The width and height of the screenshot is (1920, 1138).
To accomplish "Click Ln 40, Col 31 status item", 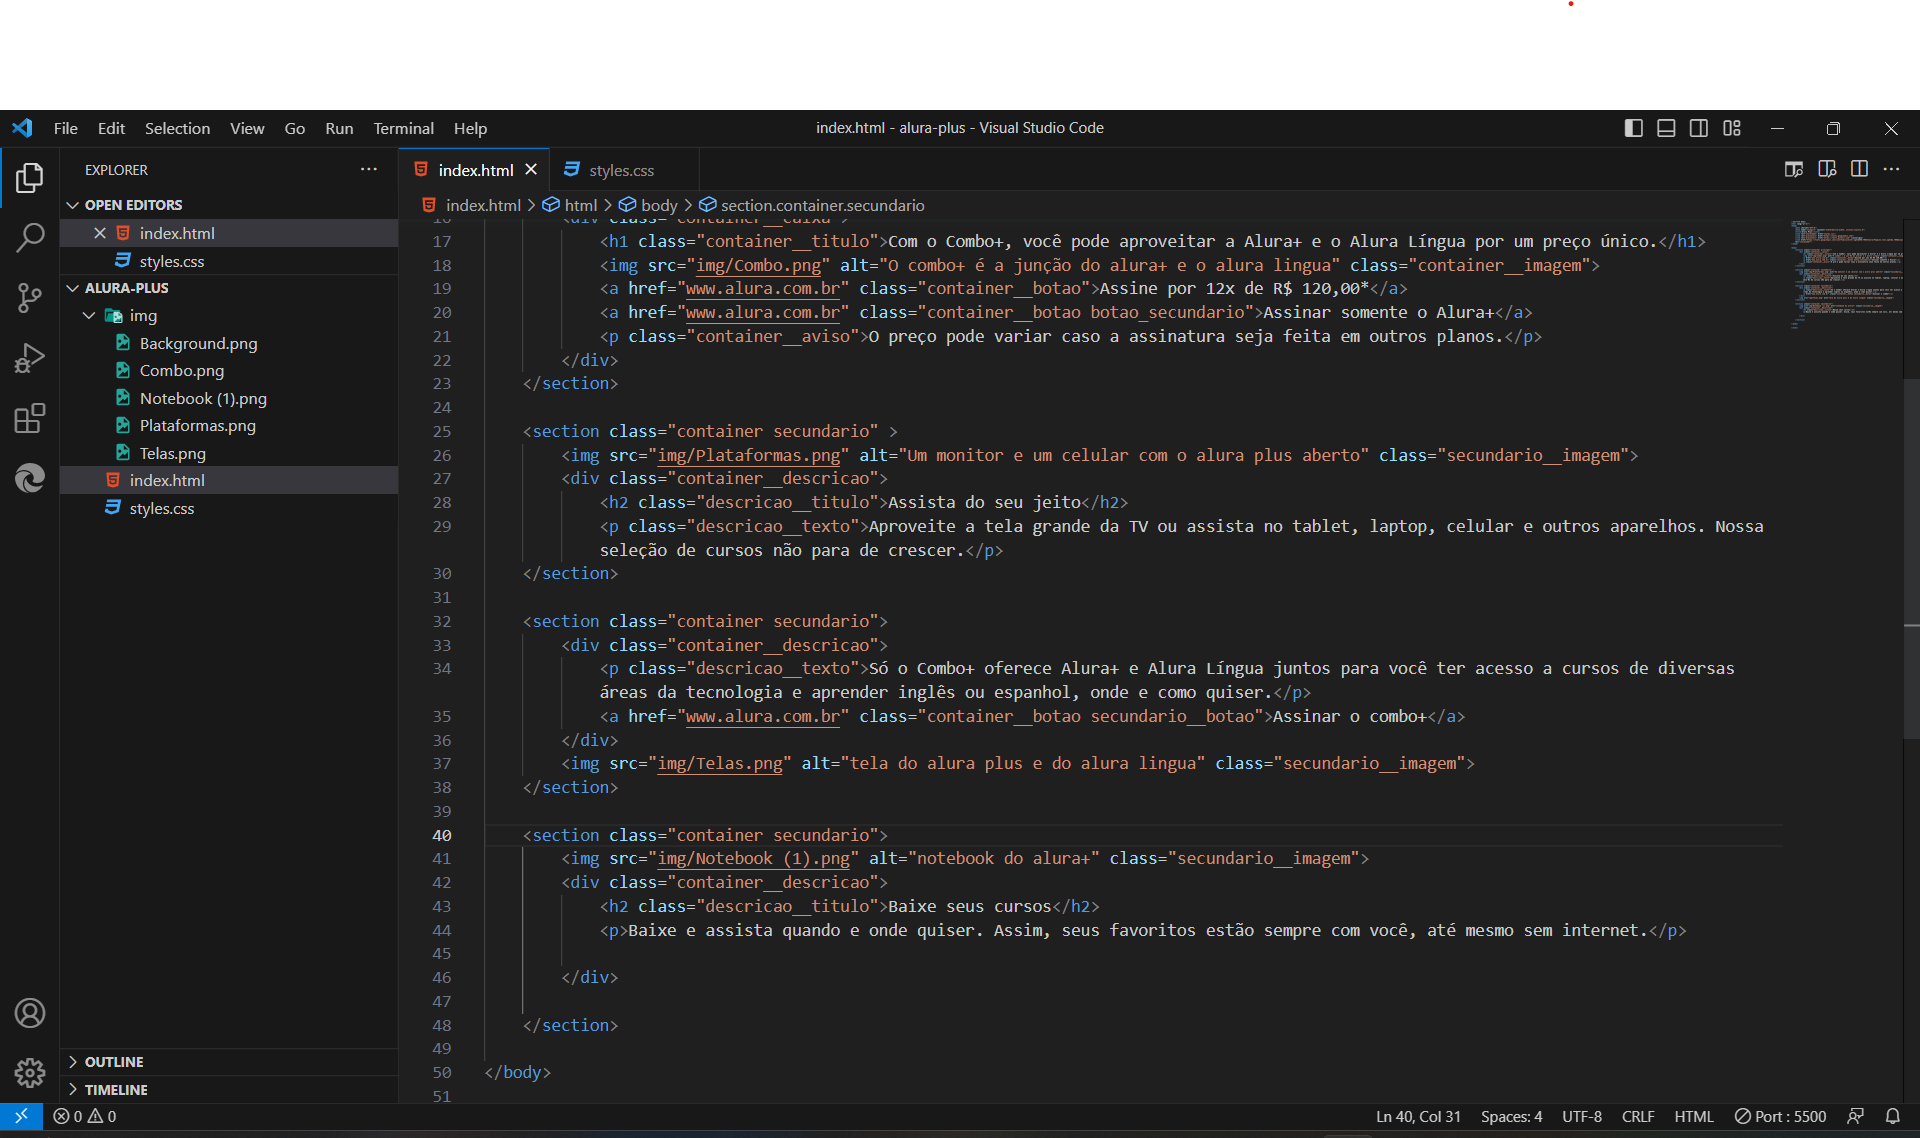I will coord(1418,1116).
